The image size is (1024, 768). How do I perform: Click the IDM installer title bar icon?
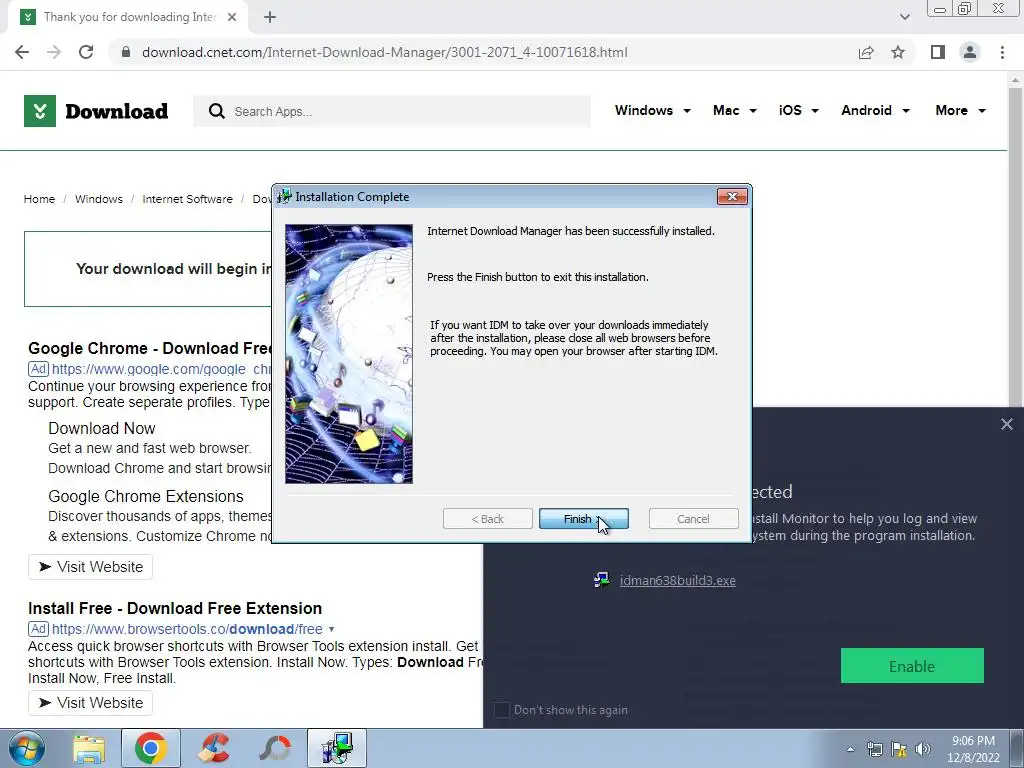click(284, 197)
